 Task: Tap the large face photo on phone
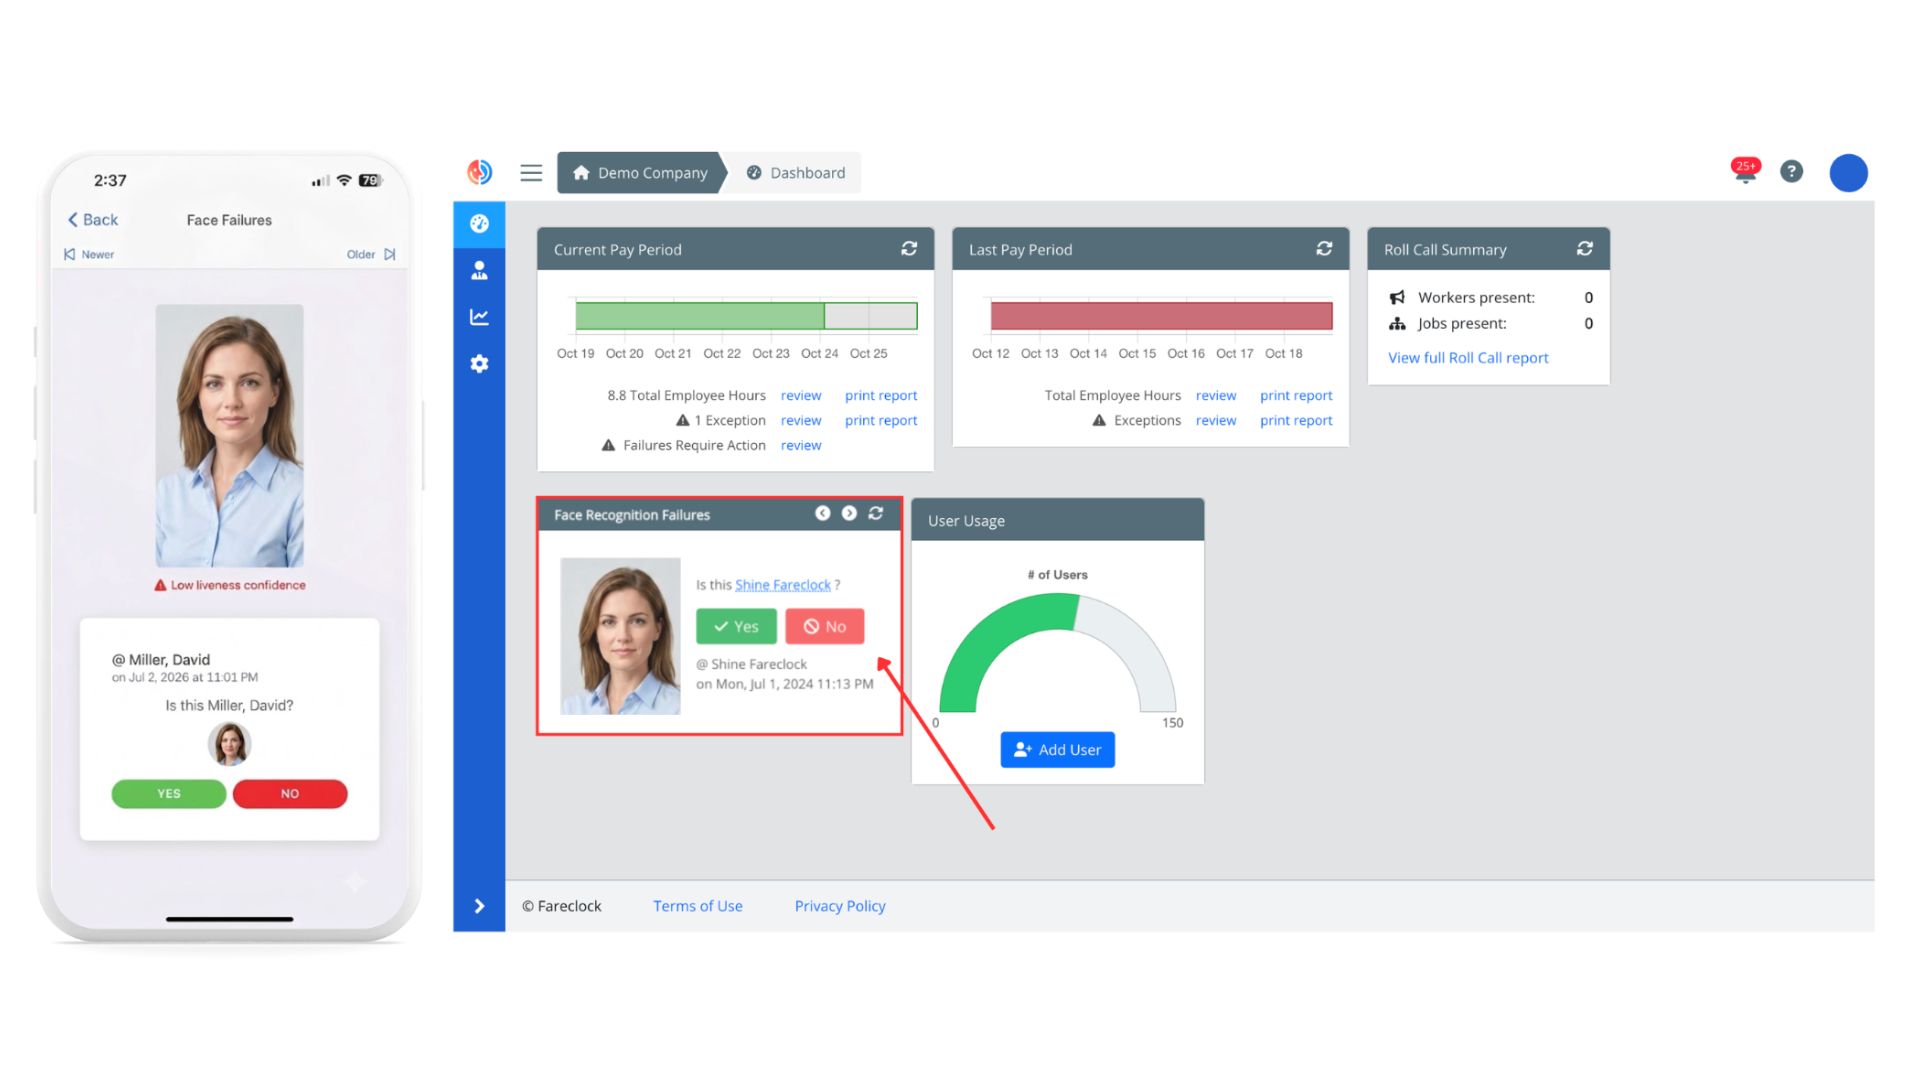pyautogui.click(x=229, y=436)
